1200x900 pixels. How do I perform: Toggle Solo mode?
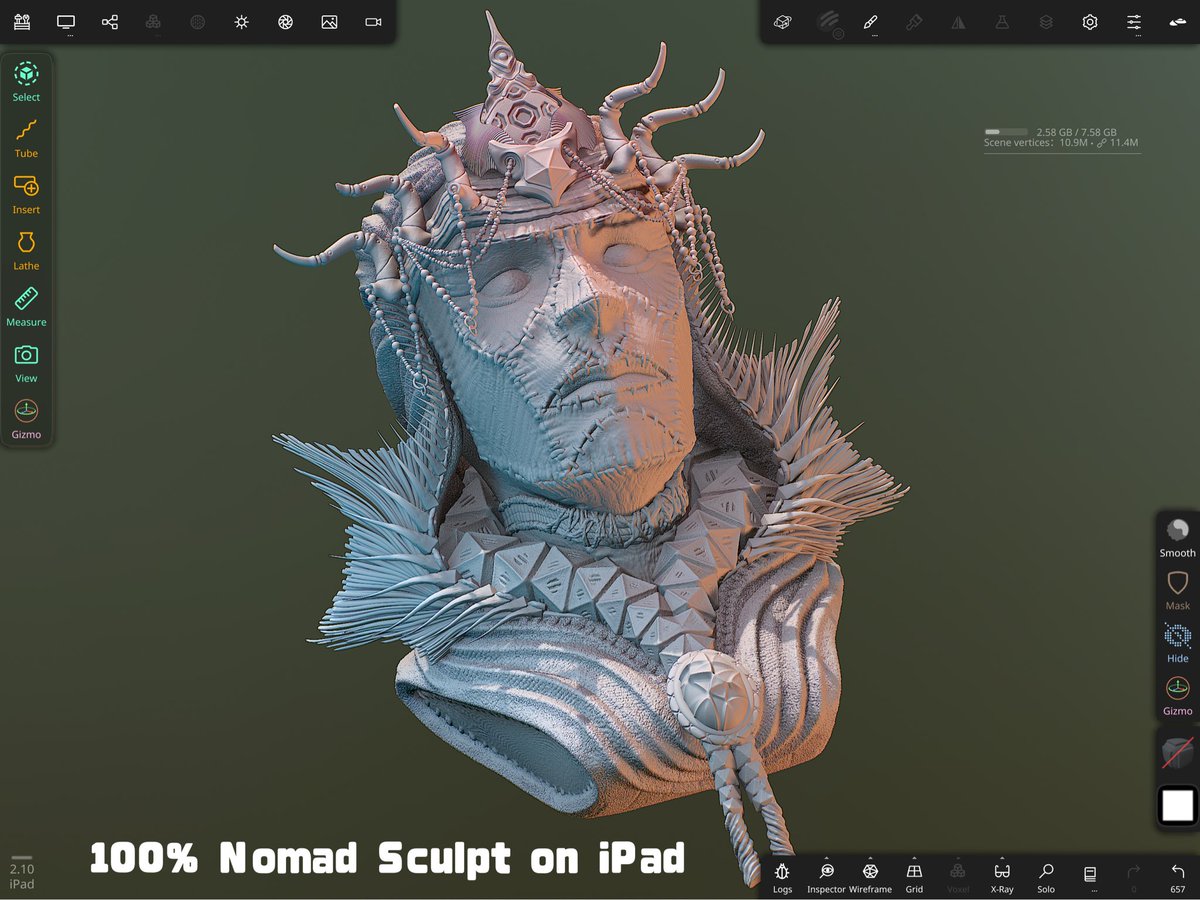click(1046, 876)
